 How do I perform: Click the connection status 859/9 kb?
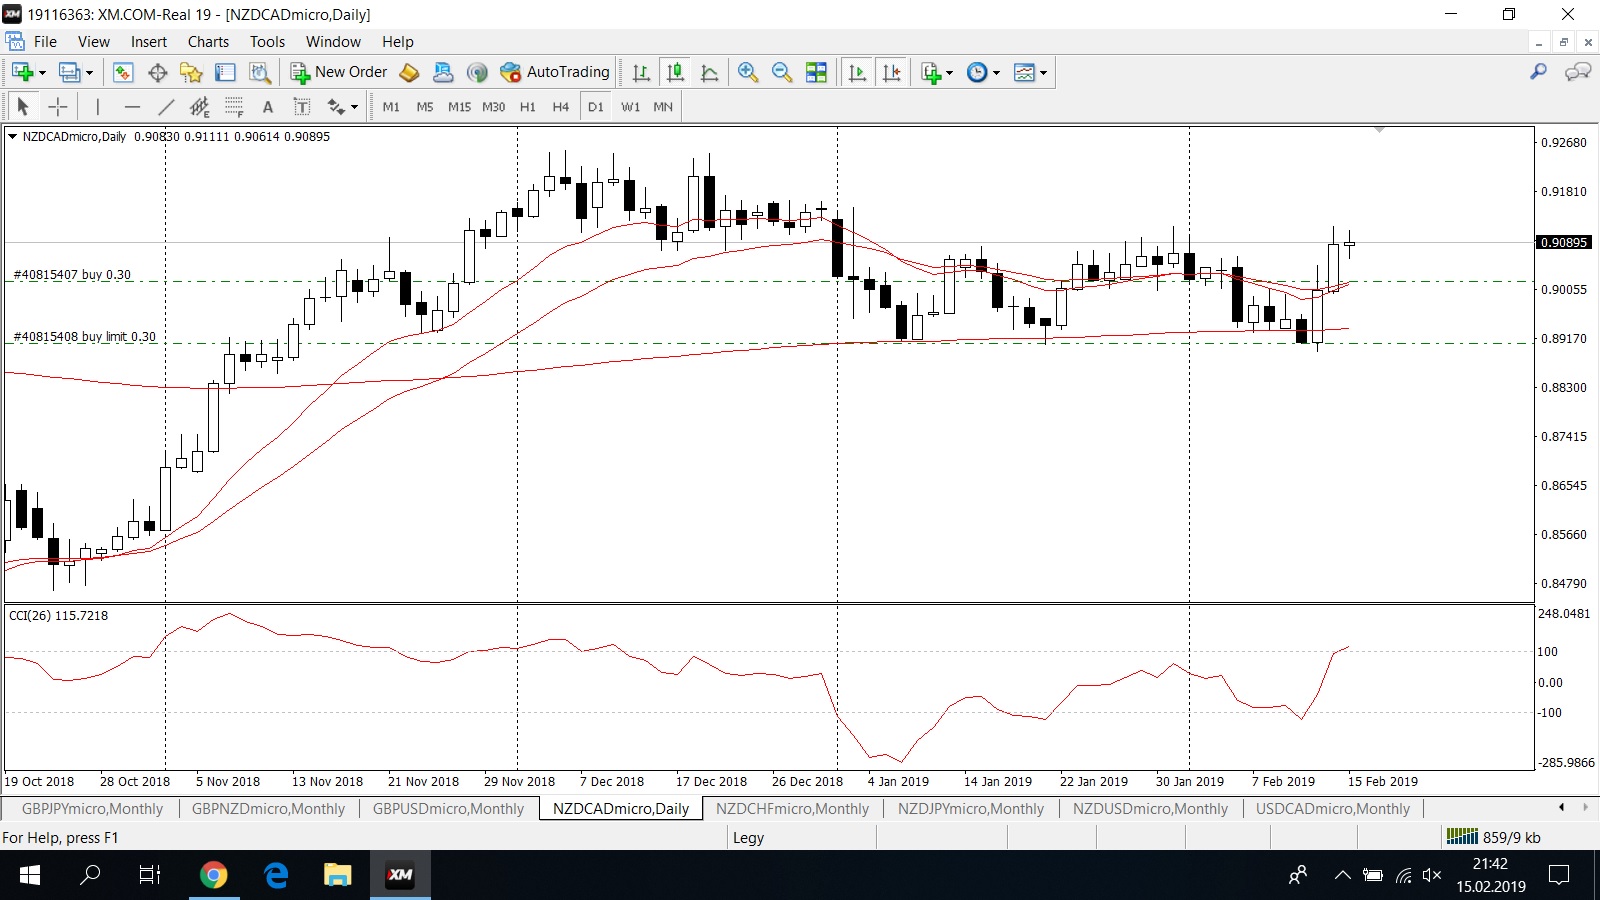pyautogui.click(x=1494, y=838)
